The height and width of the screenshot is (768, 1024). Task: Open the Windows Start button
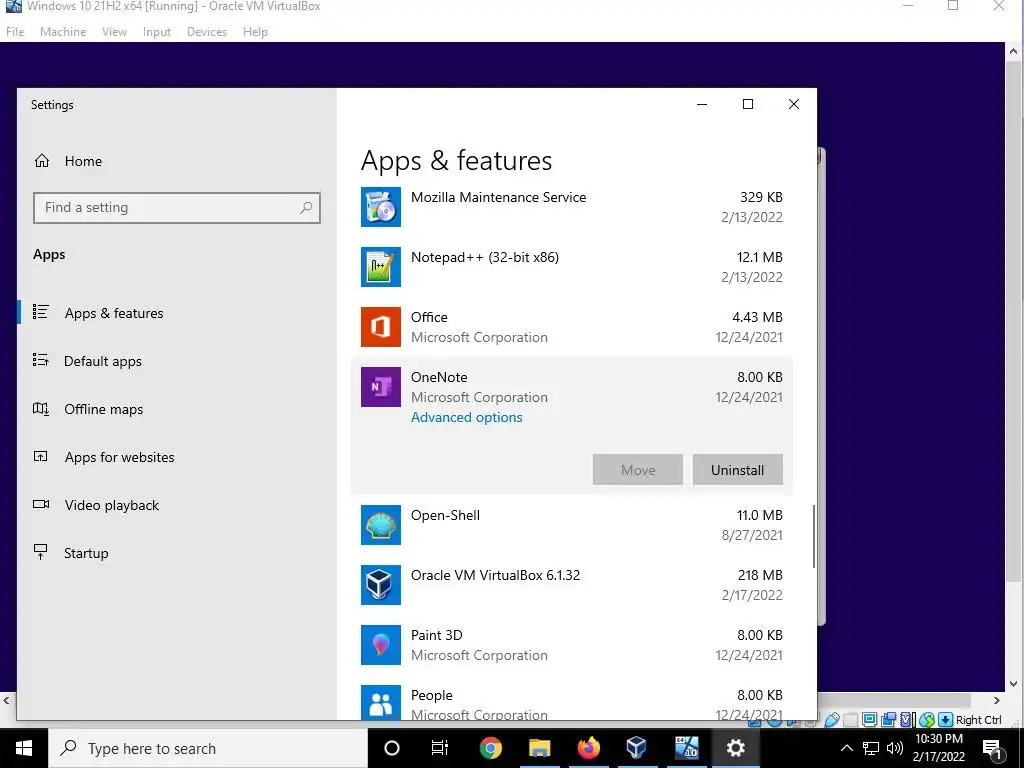click(24, 748)
